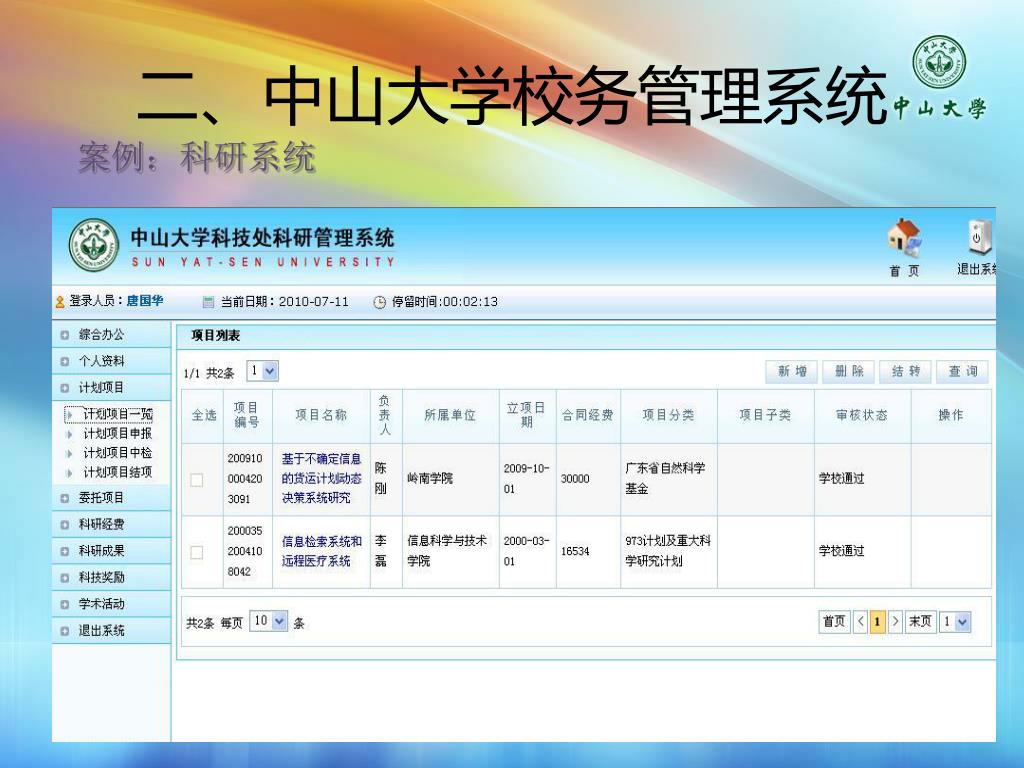1024x768 pixels.
Task: Click the square icon beside sidebar 退出系统
Action: click(65, 631)
